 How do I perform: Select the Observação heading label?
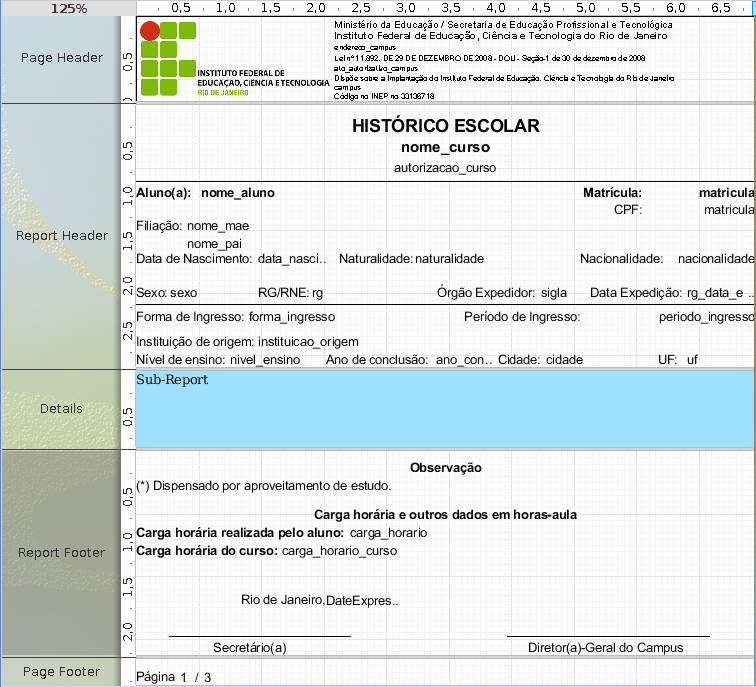click(x=445, y=468)
